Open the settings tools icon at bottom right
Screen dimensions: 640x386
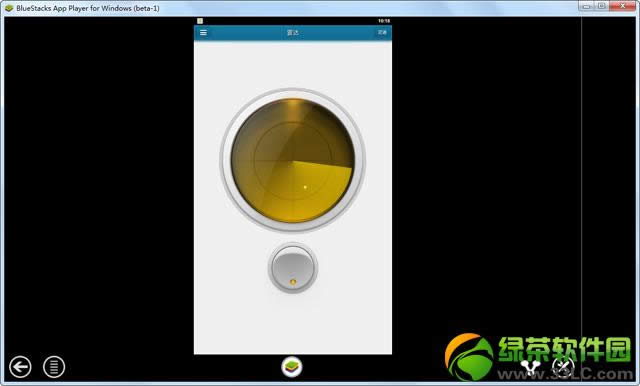pos(564,366)
